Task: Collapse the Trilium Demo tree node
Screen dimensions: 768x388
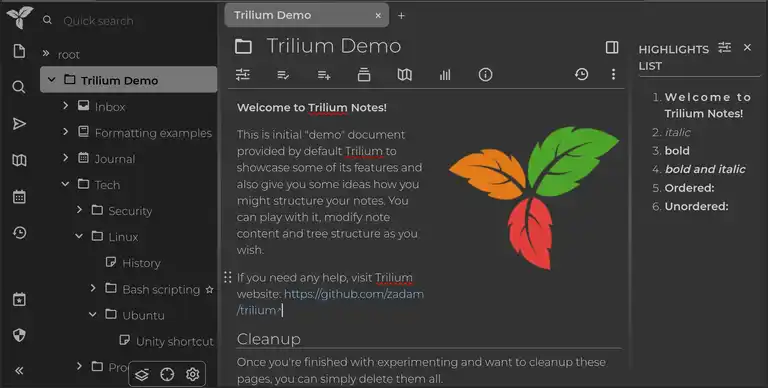Action: point(51,79)
